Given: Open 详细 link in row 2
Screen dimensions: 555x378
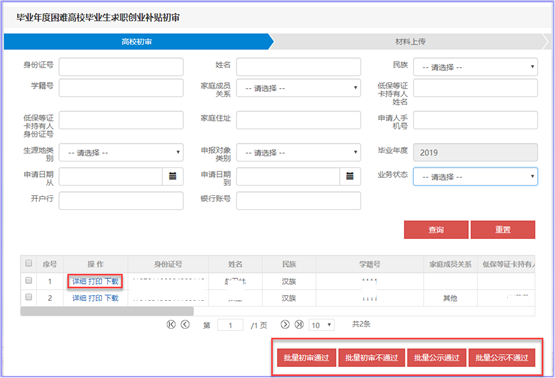Looking at the screenshot, I should coord(79,298).
